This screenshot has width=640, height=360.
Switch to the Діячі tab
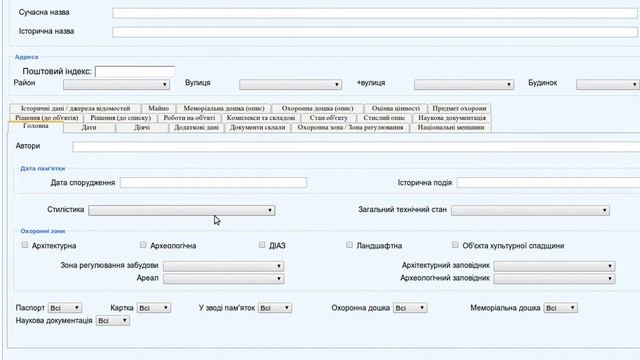click(x=142, y=127)
